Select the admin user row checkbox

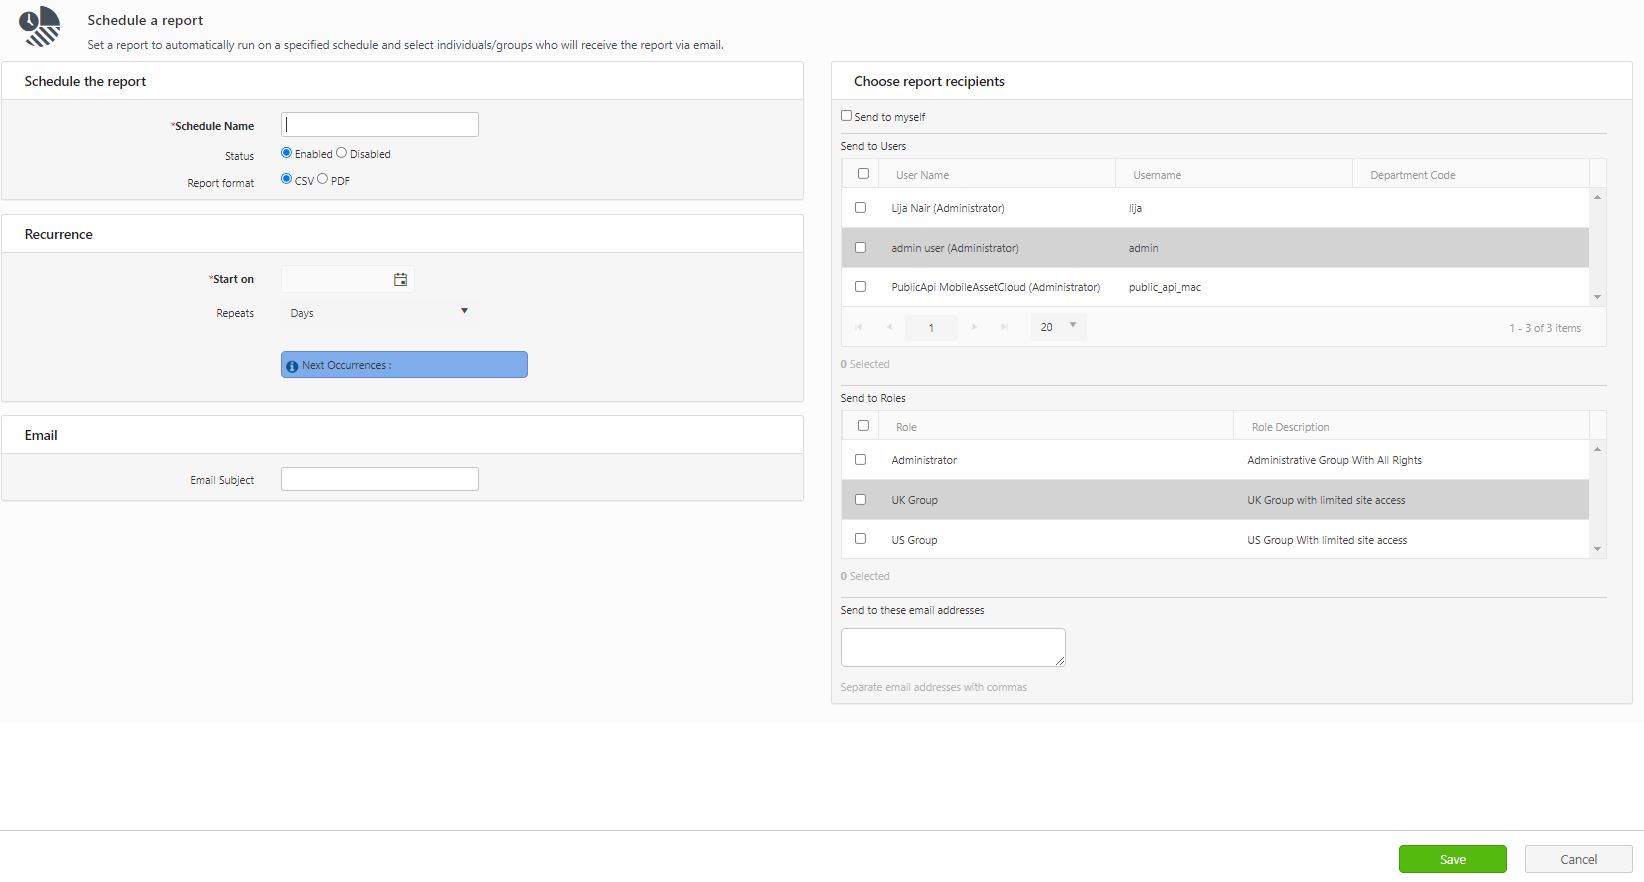860,247
